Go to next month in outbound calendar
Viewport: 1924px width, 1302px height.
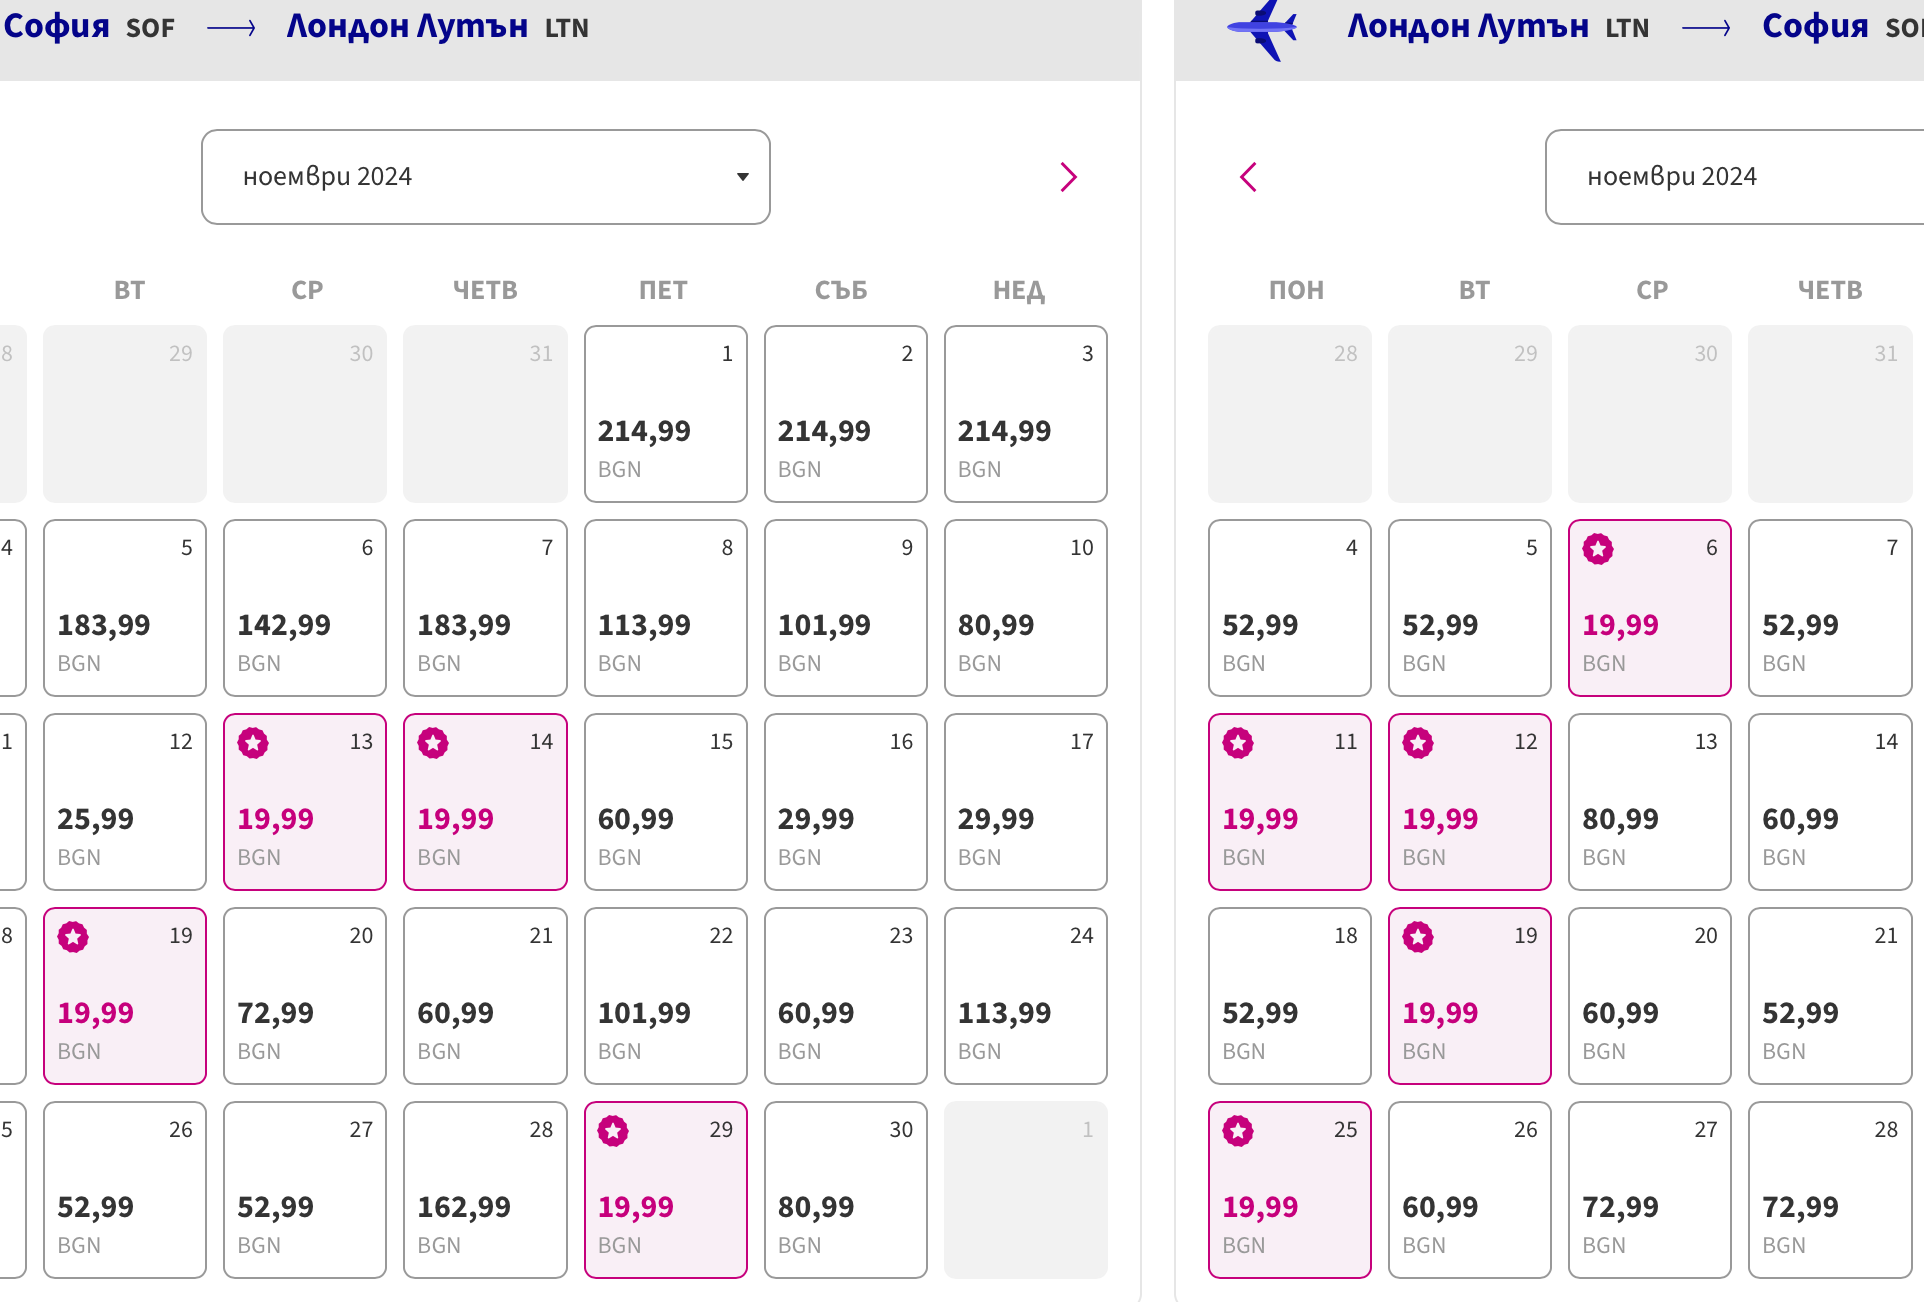[x=1068, y=177]
